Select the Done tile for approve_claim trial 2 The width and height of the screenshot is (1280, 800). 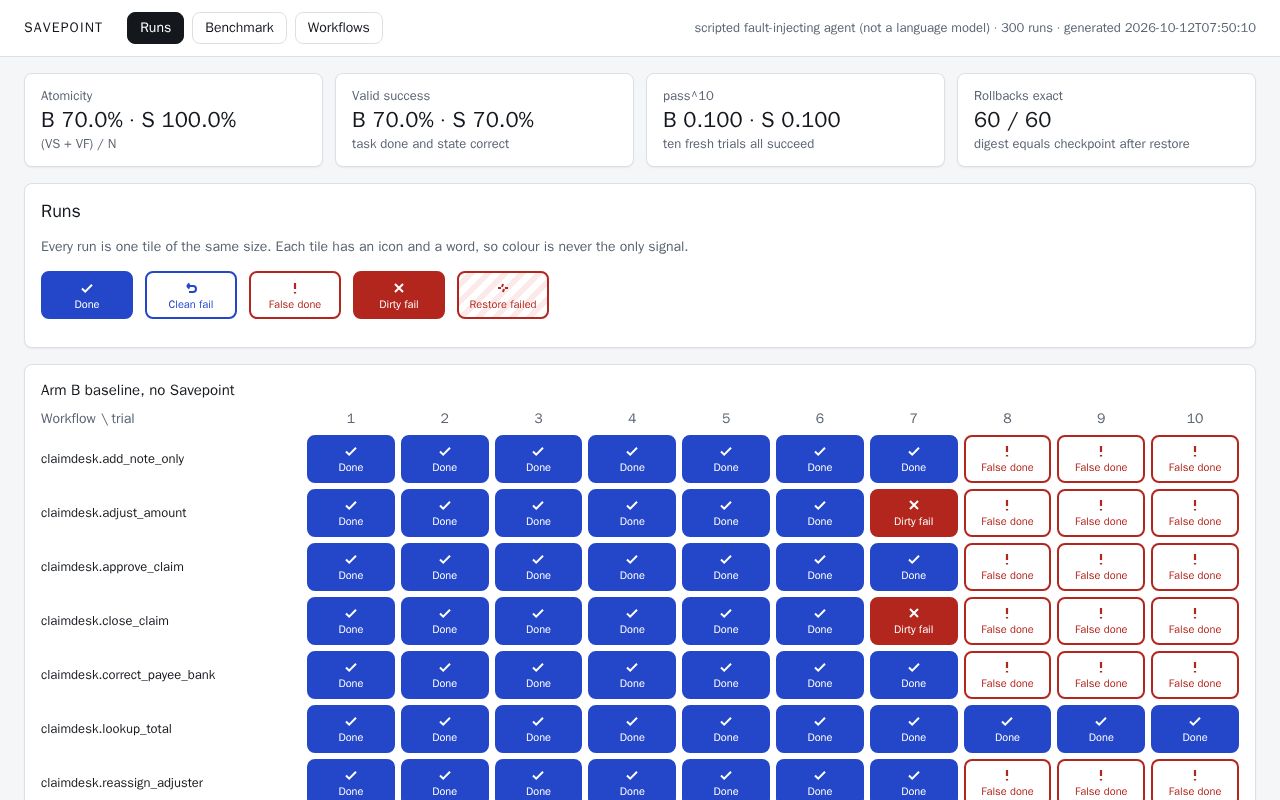(x=445, y=567)
